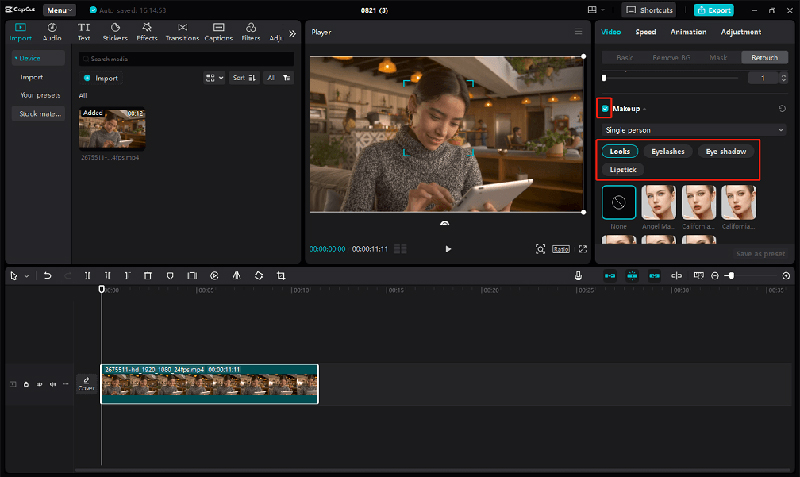This screenshot has height=477, width=800.
Task: Expand more media tabs with the double chevron
Action: [292, 32]
